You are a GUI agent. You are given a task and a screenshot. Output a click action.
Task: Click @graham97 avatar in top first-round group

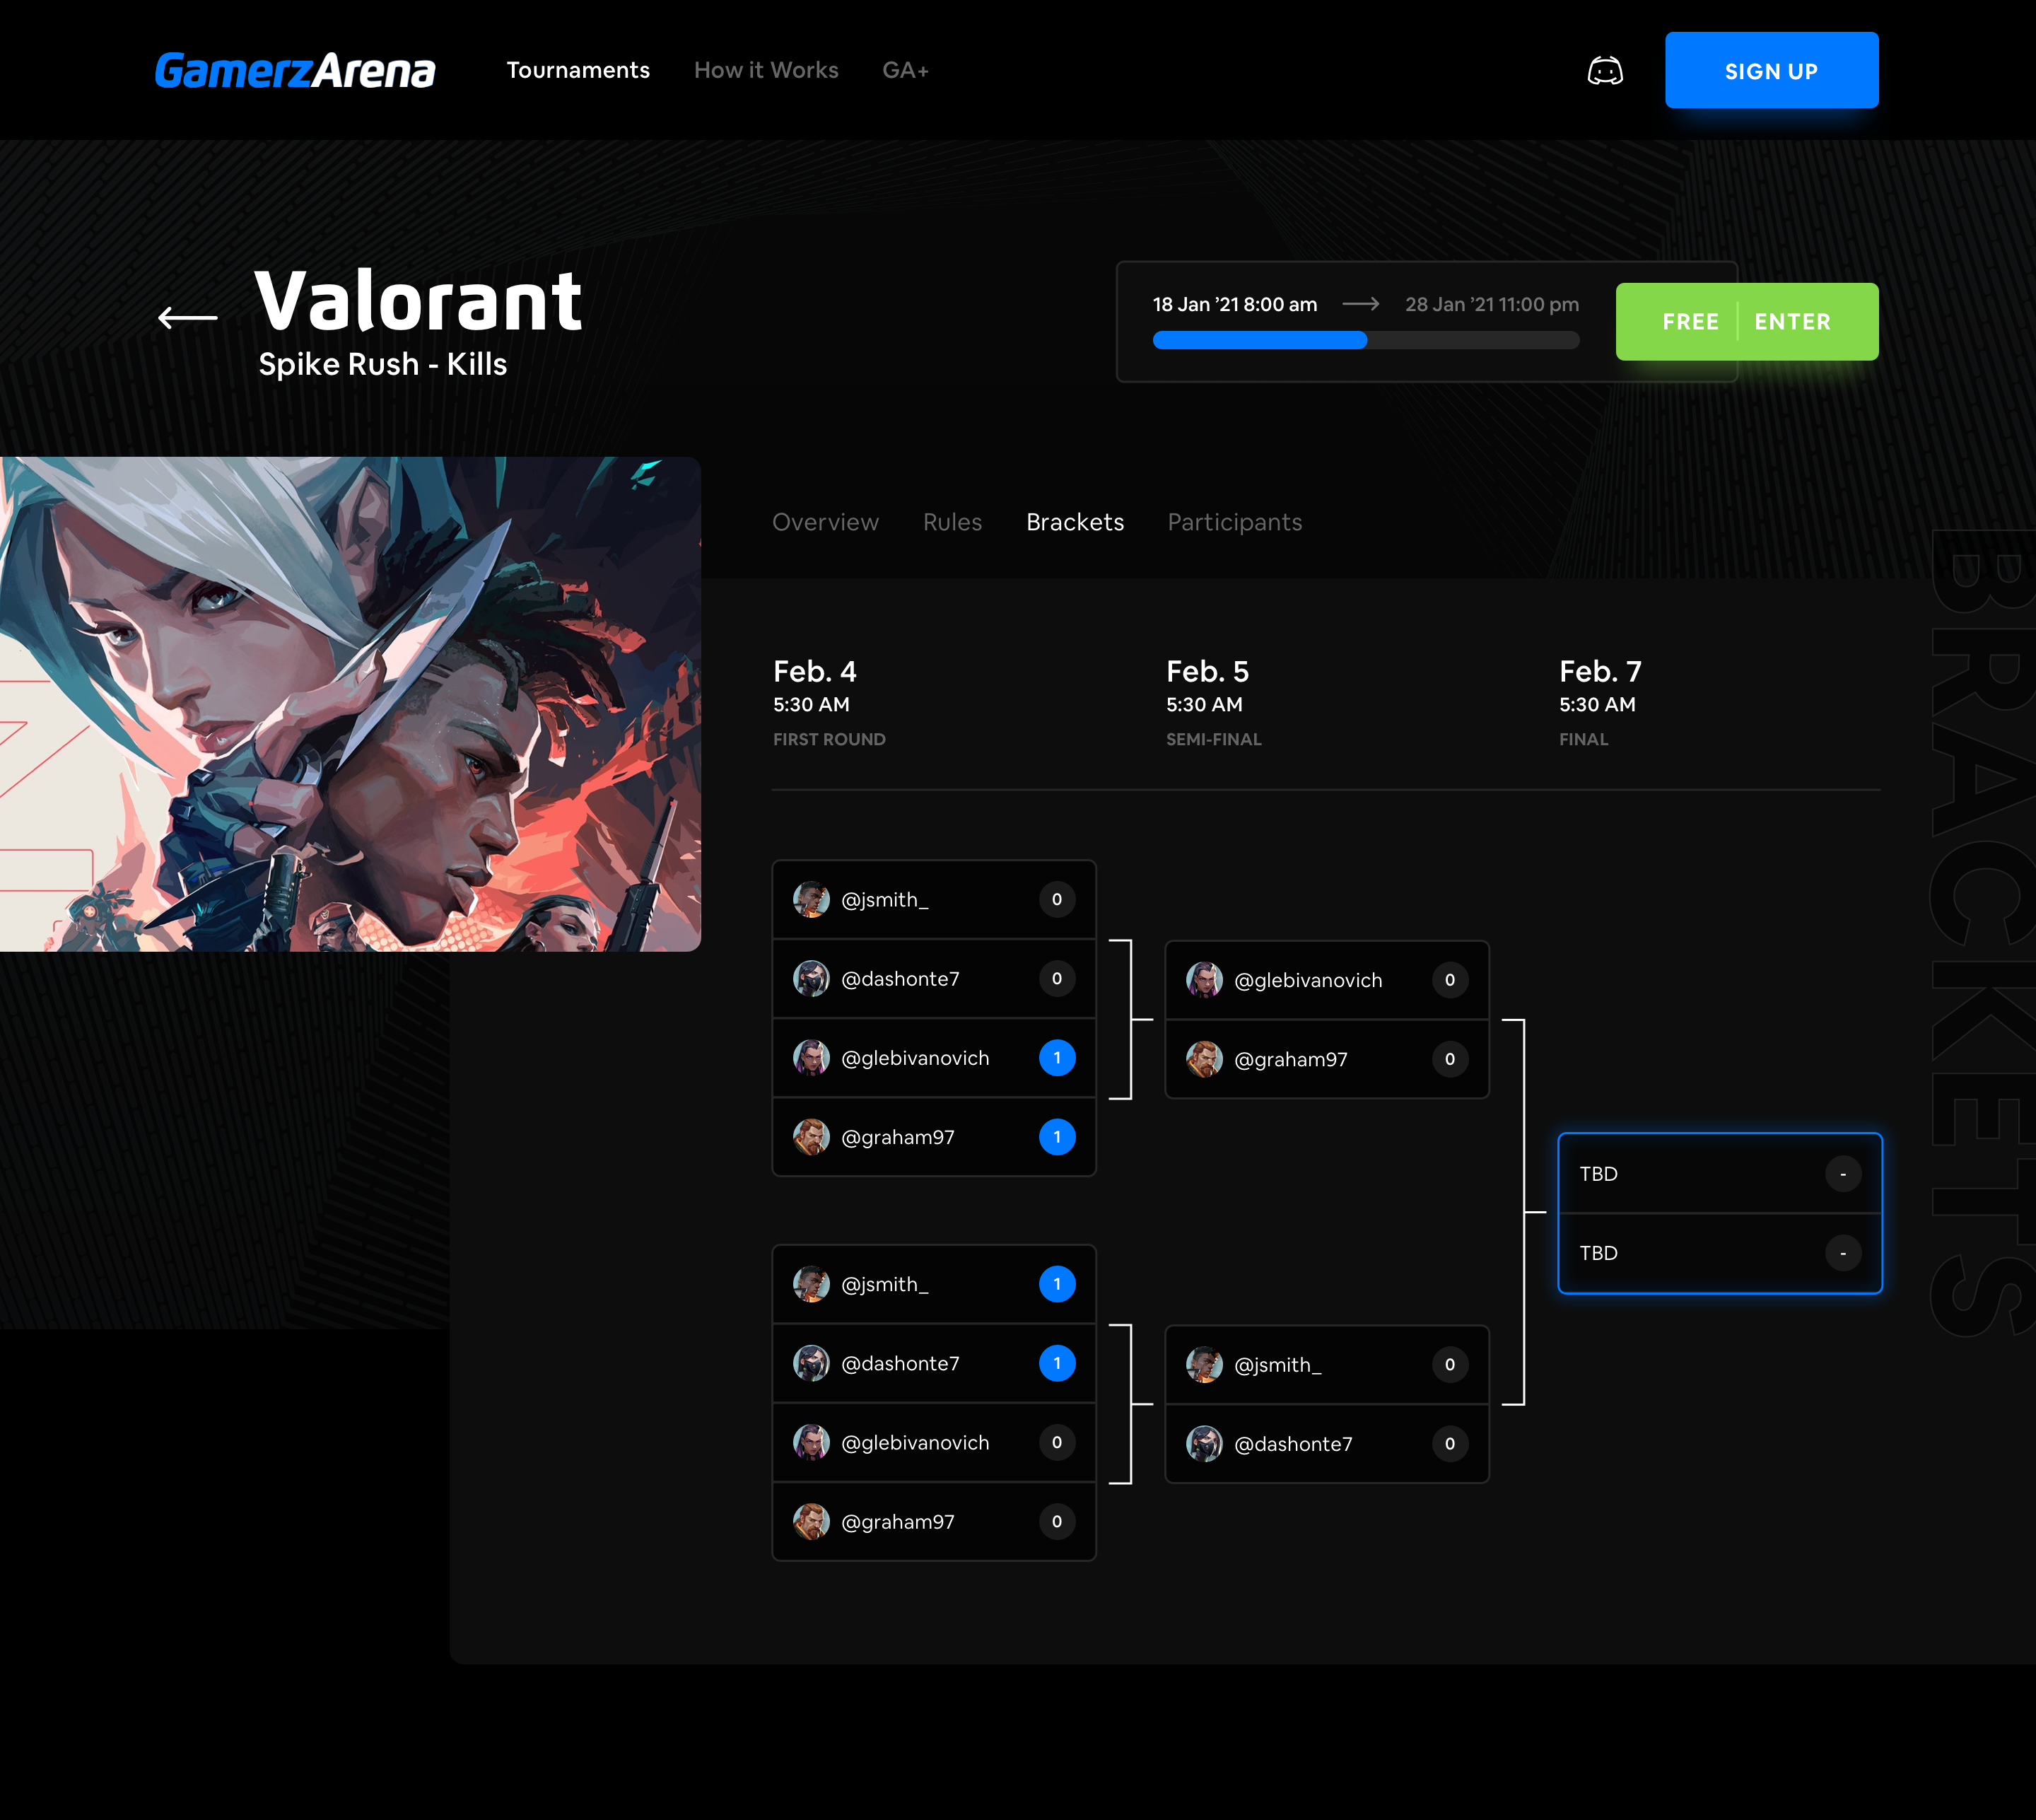(x=811, y=1137)
